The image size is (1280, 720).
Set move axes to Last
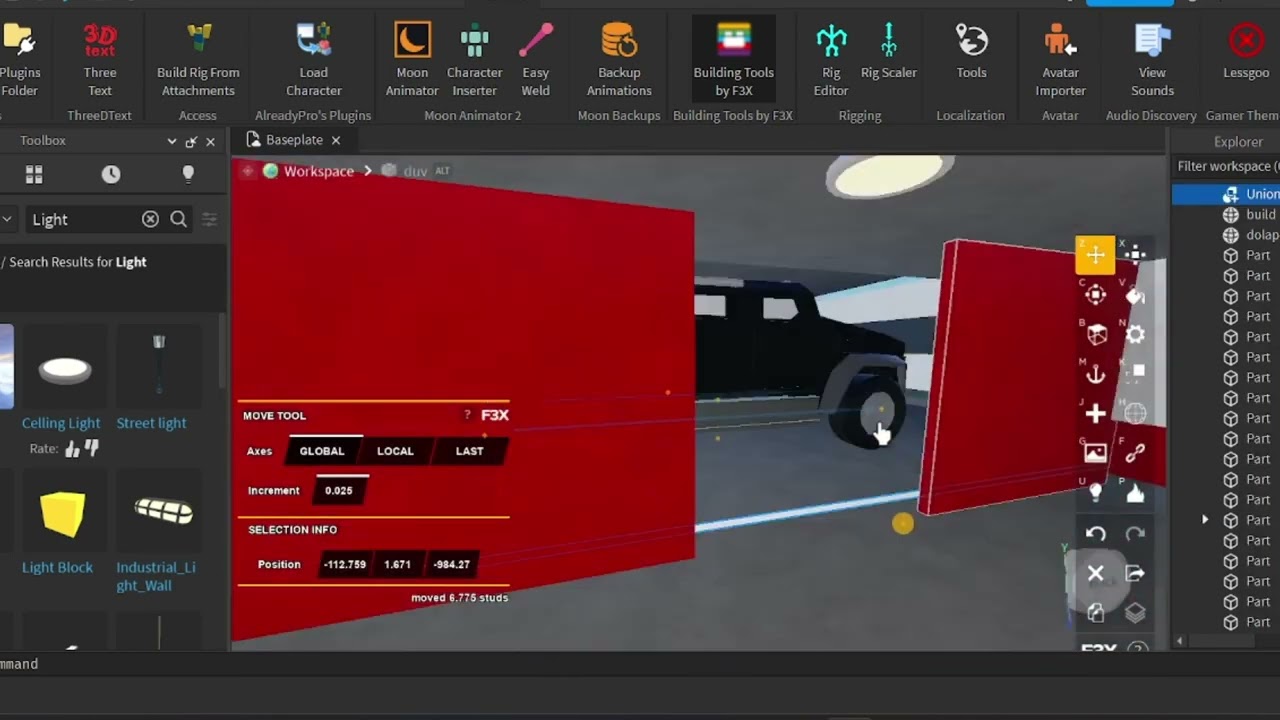(x=469, y=451)
